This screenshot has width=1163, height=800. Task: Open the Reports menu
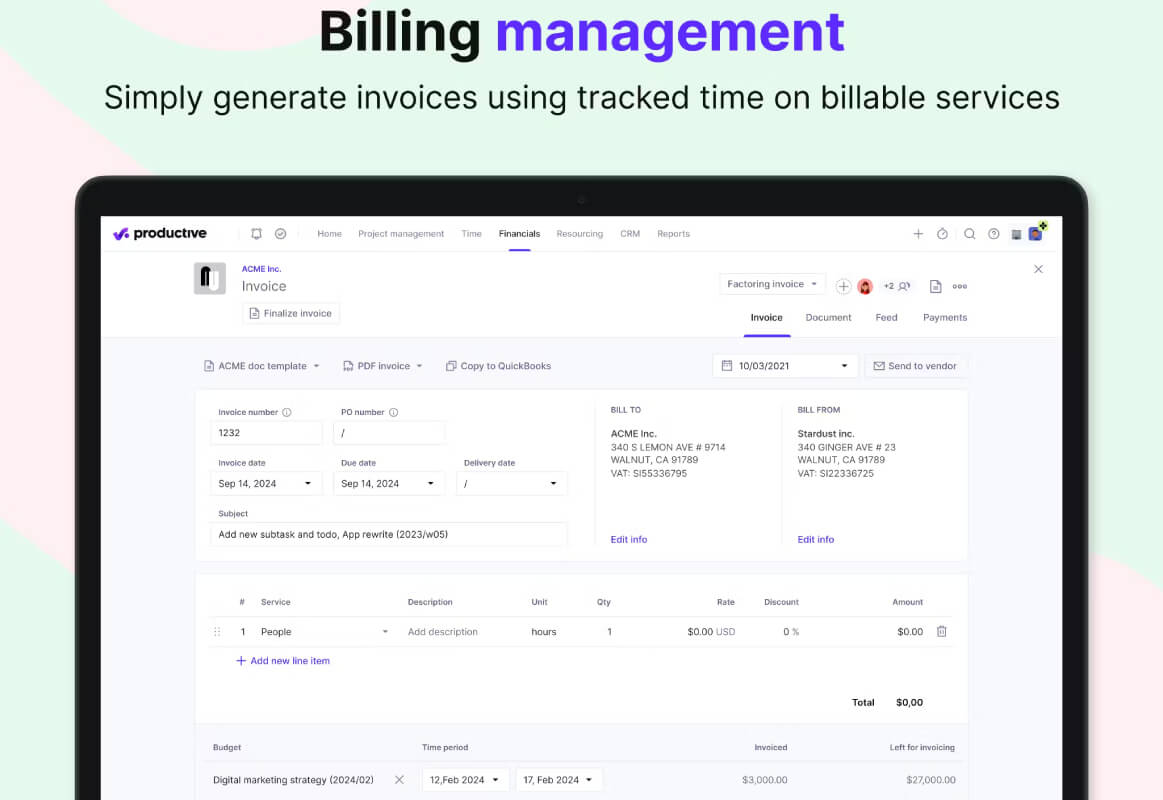(x=673, y=234)
